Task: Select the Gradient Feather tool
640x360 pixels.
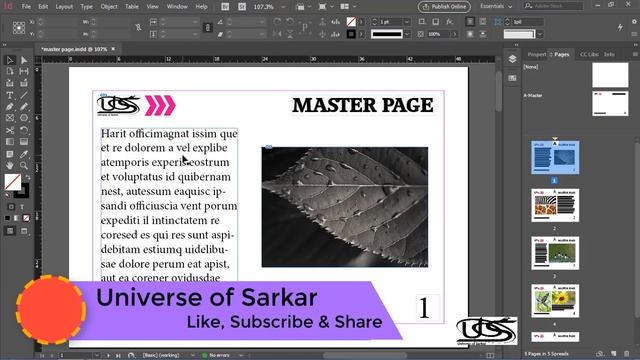Action: coord(24,142)
